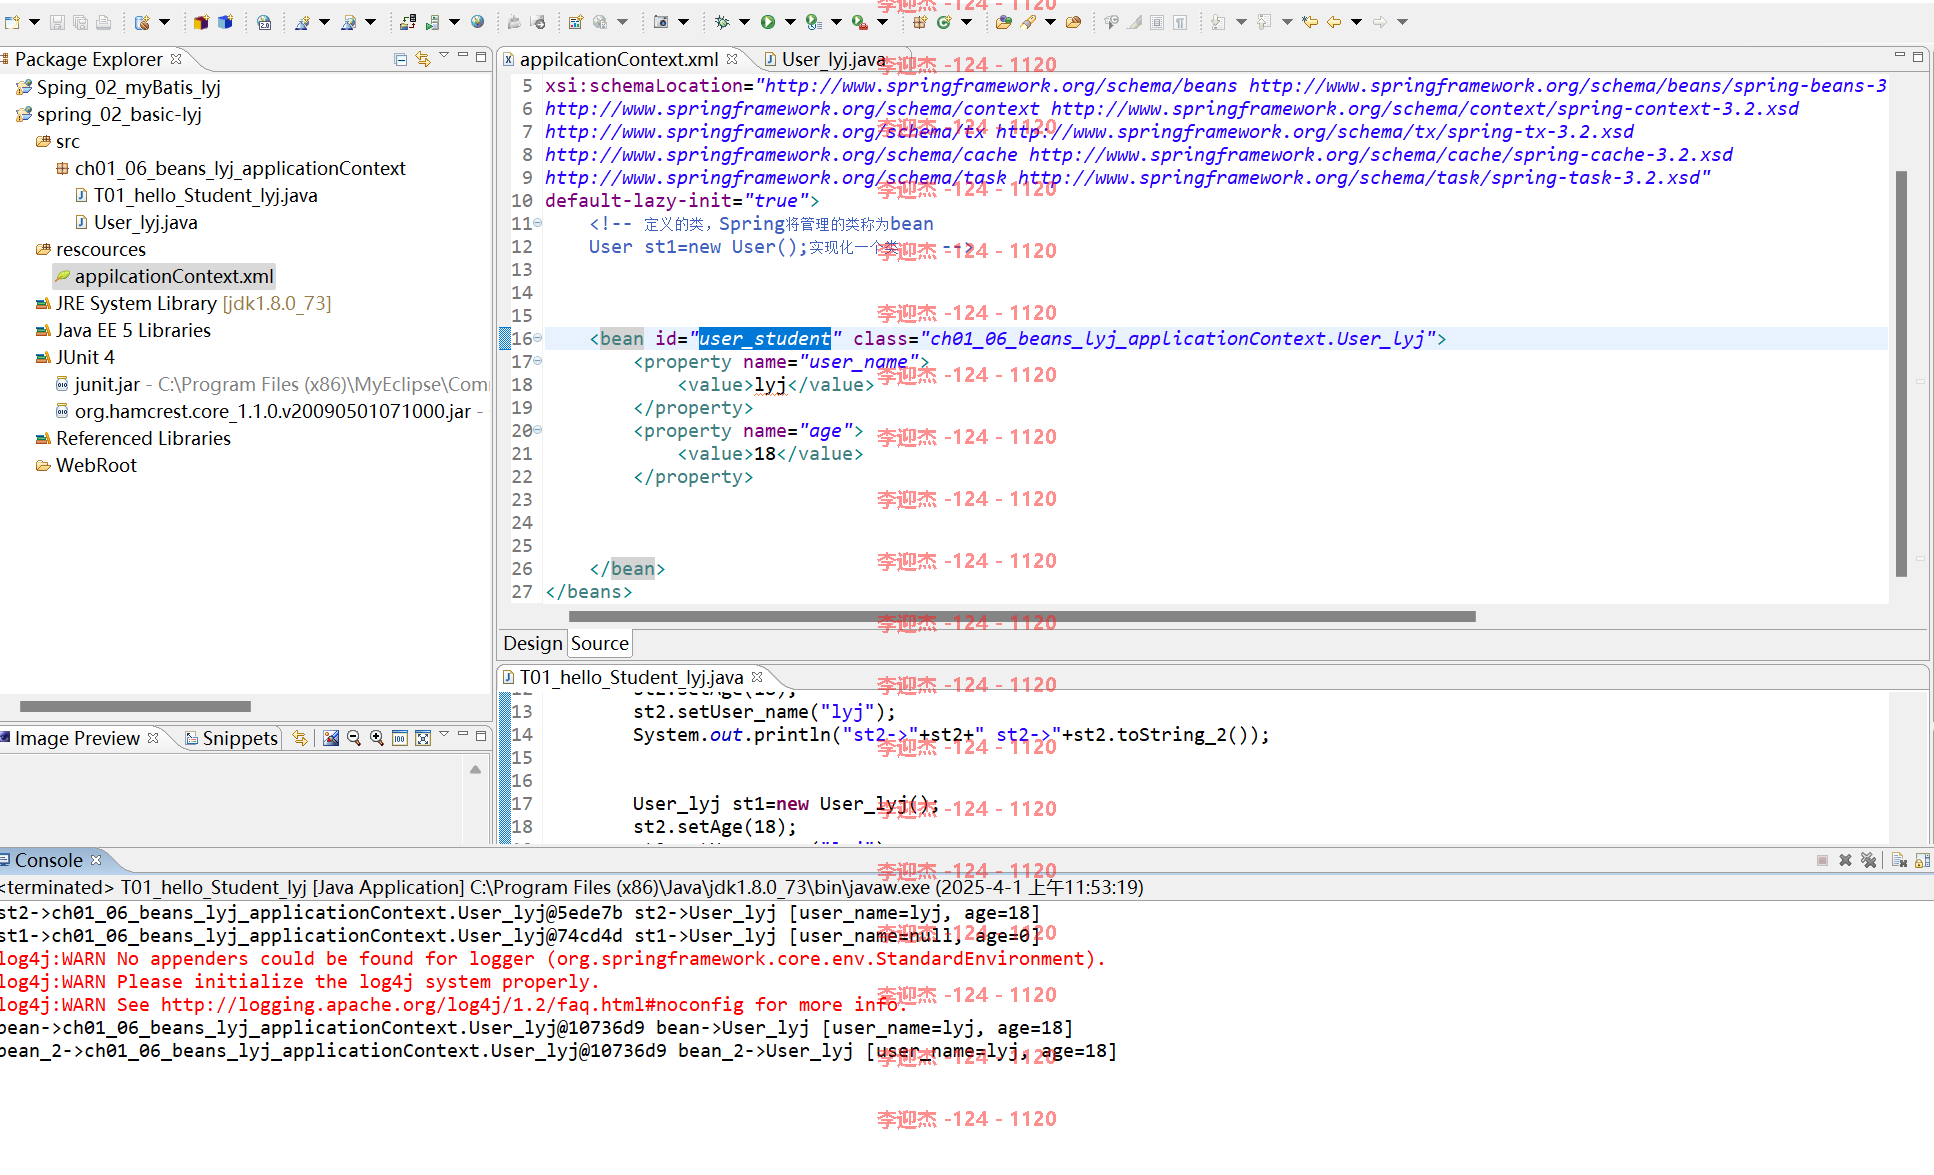Collapse bean element fold at line 16
The height and width of the screenshot is (1175, 1934).
[538, 339]
